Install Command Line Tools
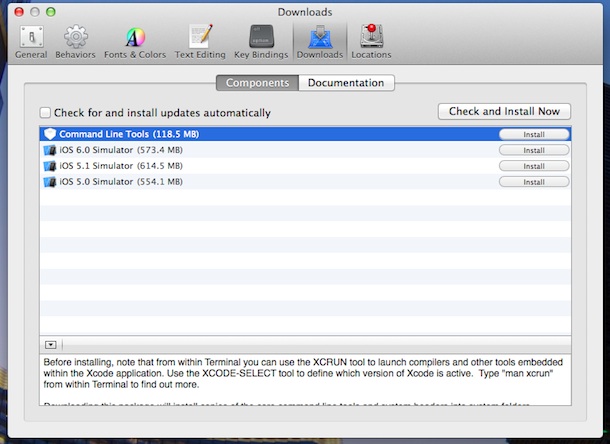This screenshot has height=444, width=610. (534, 134)
